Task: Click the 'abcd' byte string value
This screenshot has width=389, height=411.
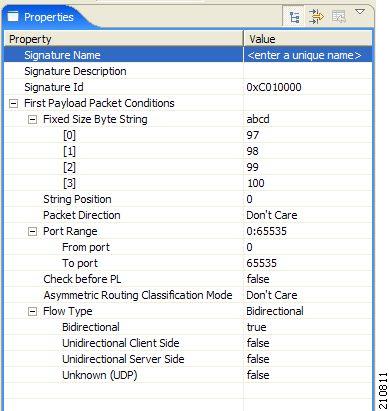Action: [258, 119]
